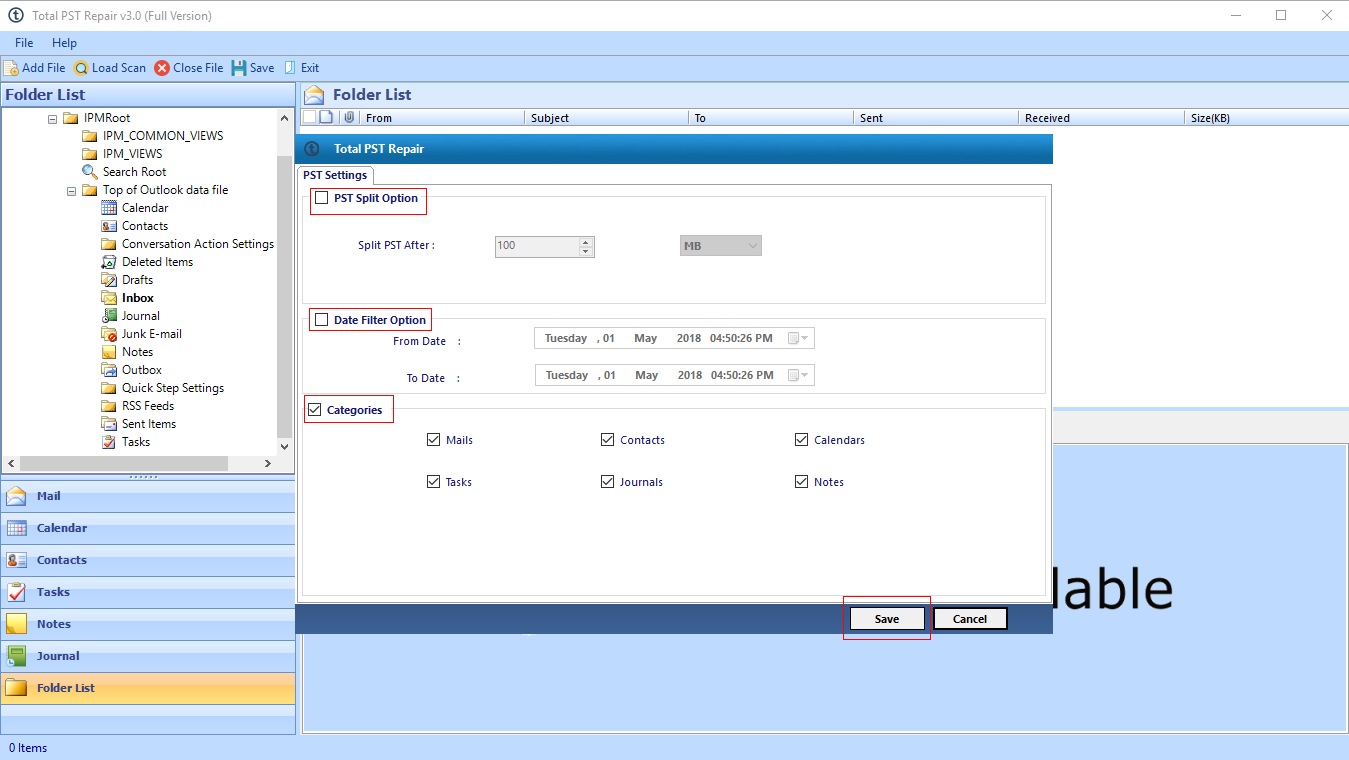Image resolution: width=1349 pixels, height=760 pixels.
Task: Enable the PST Split Option checkbox
Action: point(321,198)
